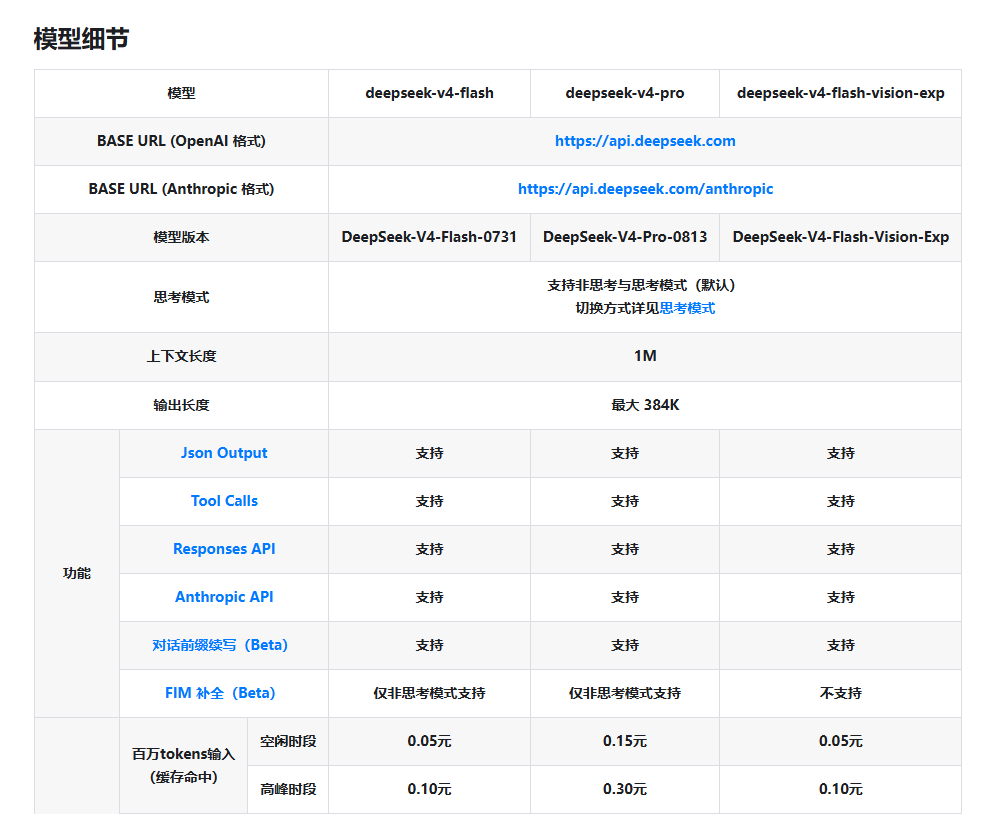Click the 功能 group label
Image resolution: width=987 pixels, height=814 pixels.
(x=77, y=574)
